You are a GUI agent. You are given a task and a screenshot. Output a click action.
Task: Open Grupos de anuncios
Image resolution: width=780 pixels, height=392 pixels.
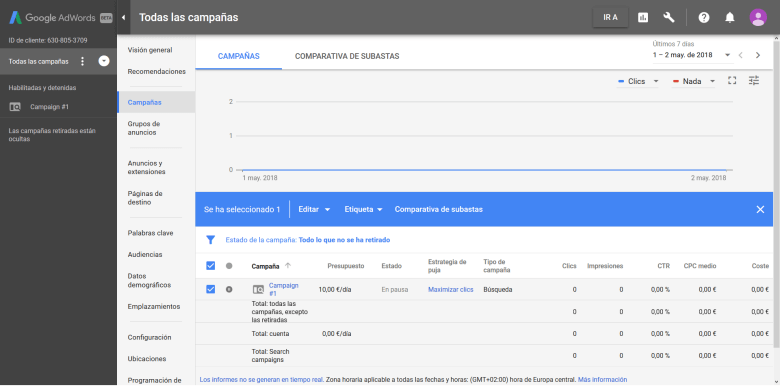(x=144, y=128)
